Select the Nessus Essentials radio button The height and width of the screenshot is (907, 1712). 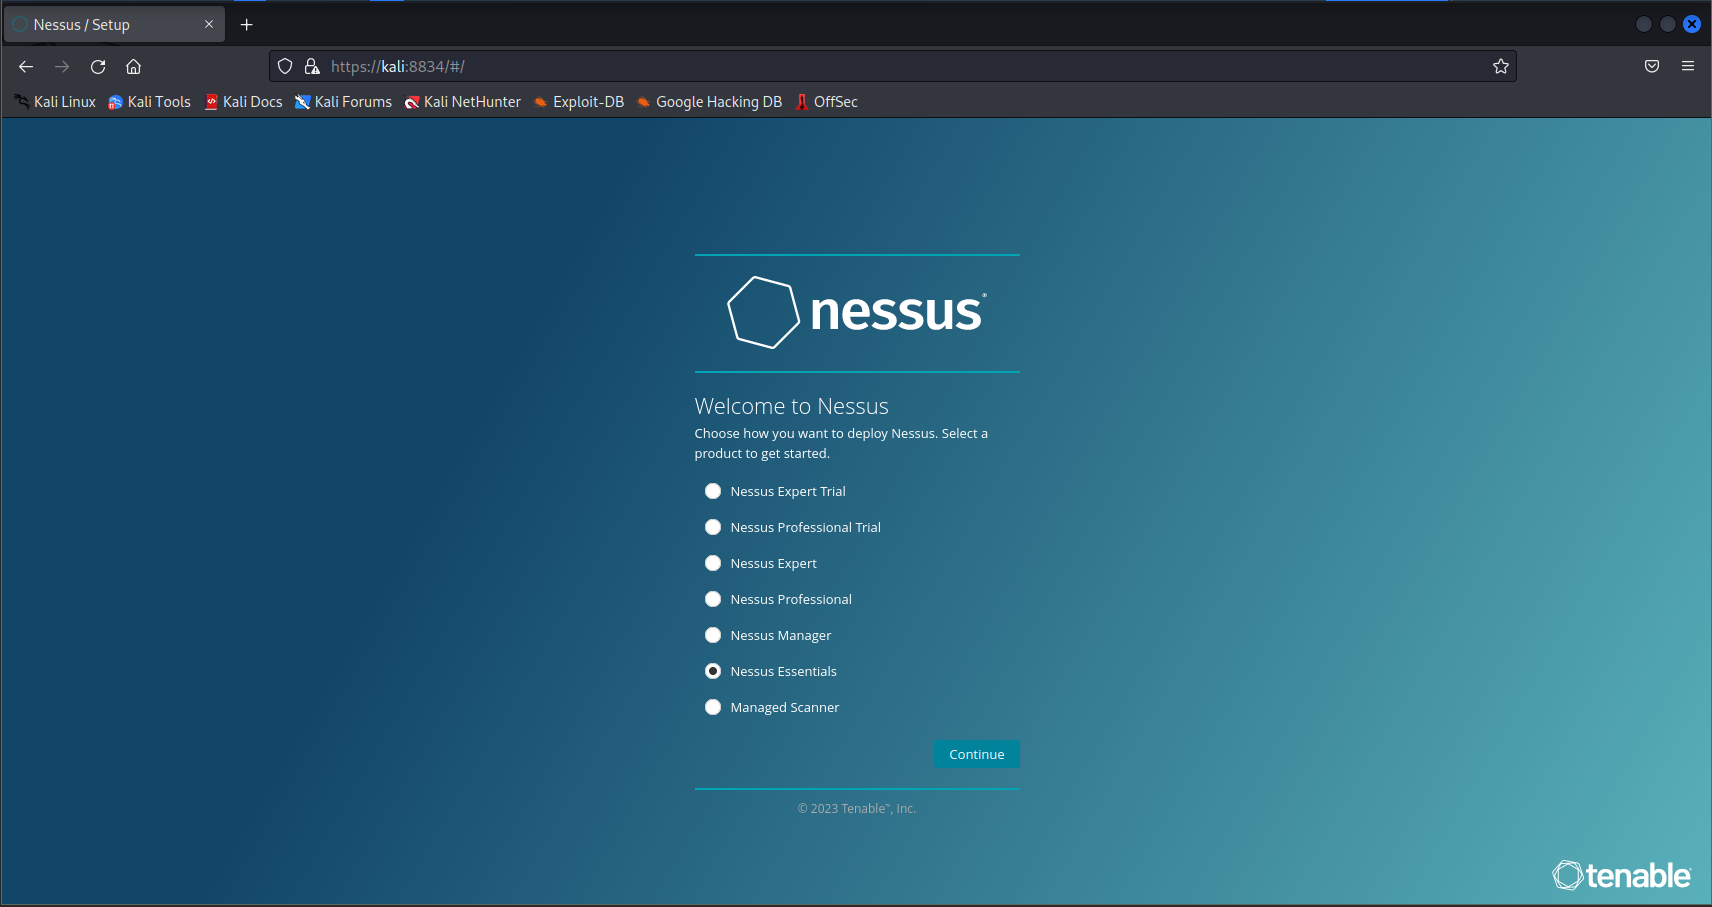(712, 670)
